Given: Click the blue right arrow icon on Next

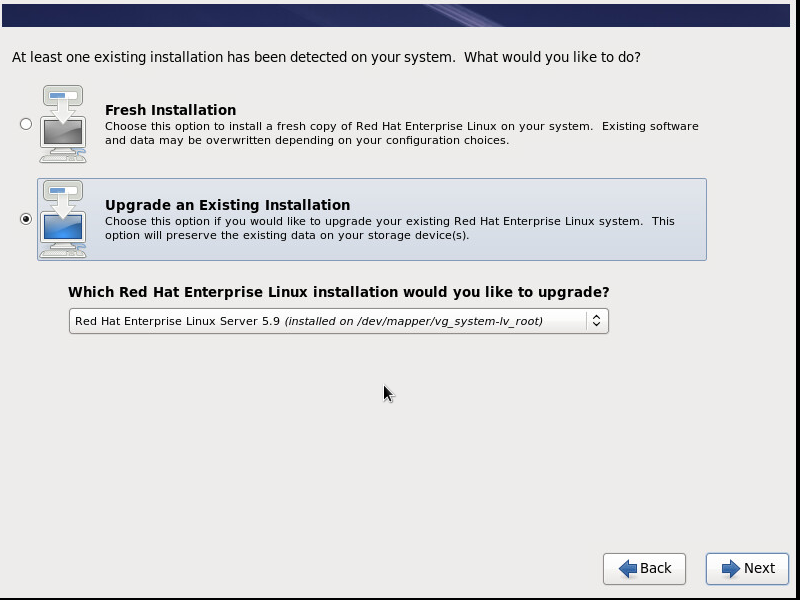Looking at the screenshot, I should (x=731, y=568).
